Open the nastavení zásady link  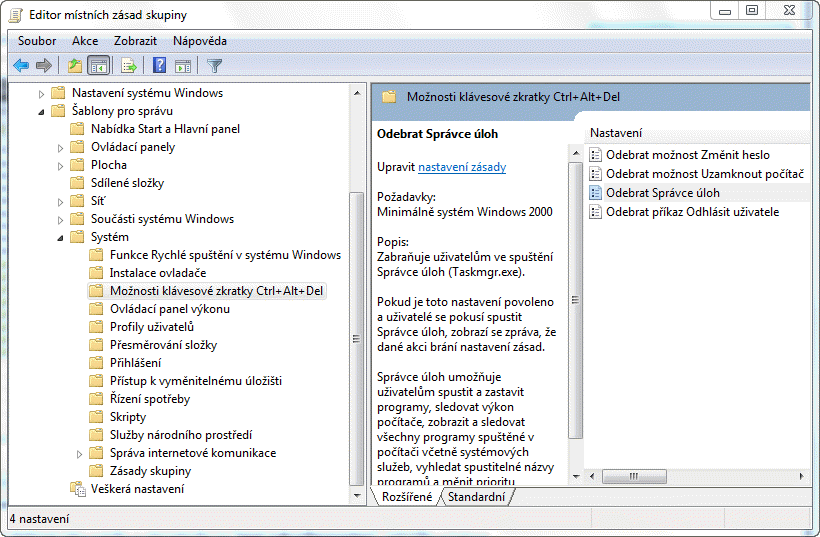[x=462, y=167]
